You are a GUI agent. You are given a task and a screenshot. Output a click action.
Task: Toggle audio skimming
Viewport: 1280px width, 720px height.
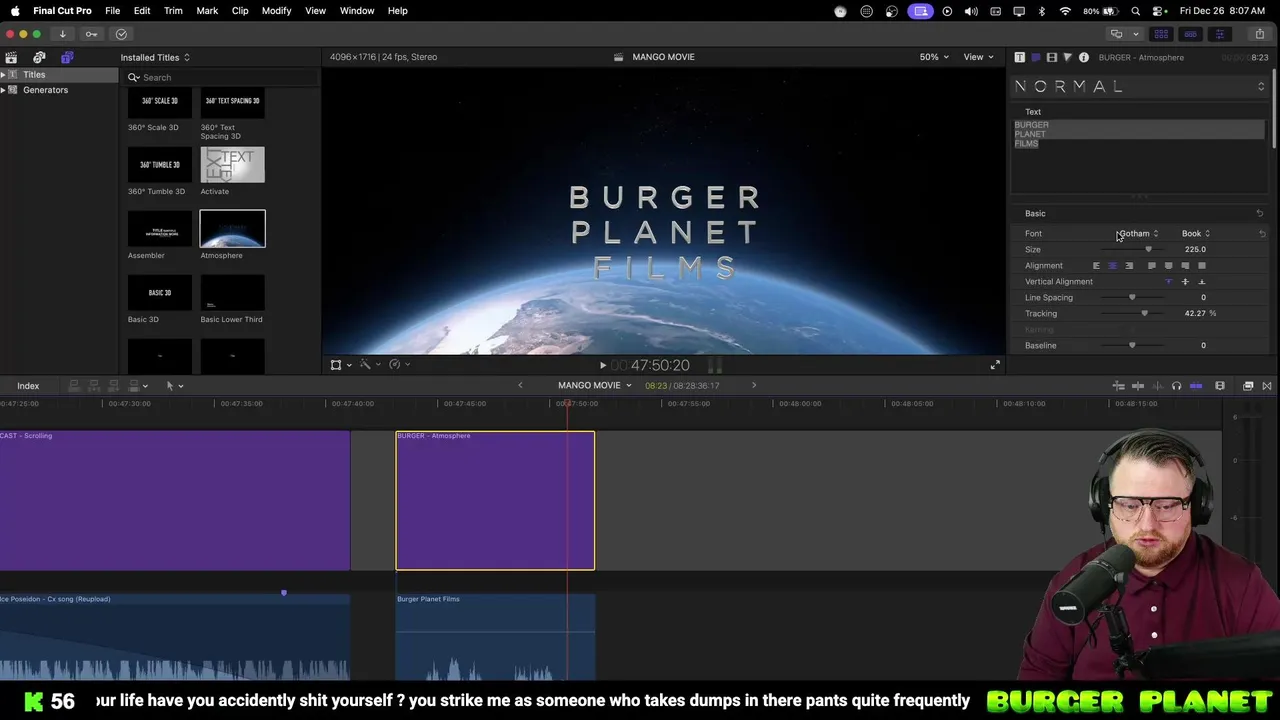tap(1157, 386)
